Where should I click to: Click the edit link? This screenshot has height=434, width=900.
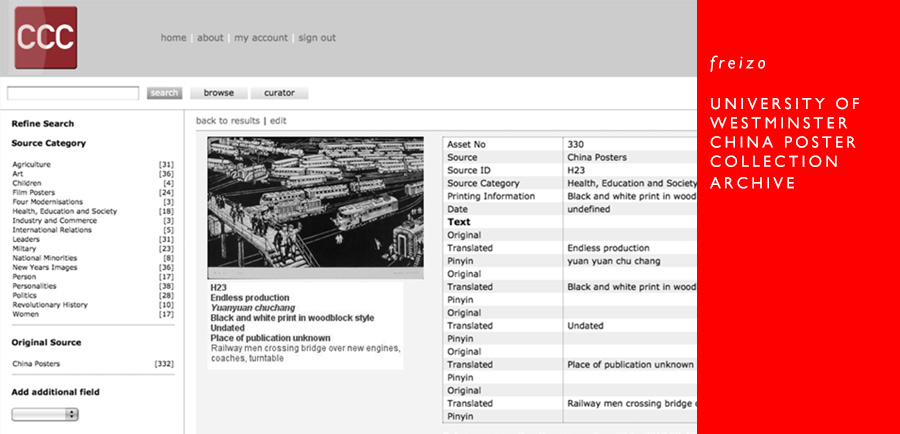(278, 121)
